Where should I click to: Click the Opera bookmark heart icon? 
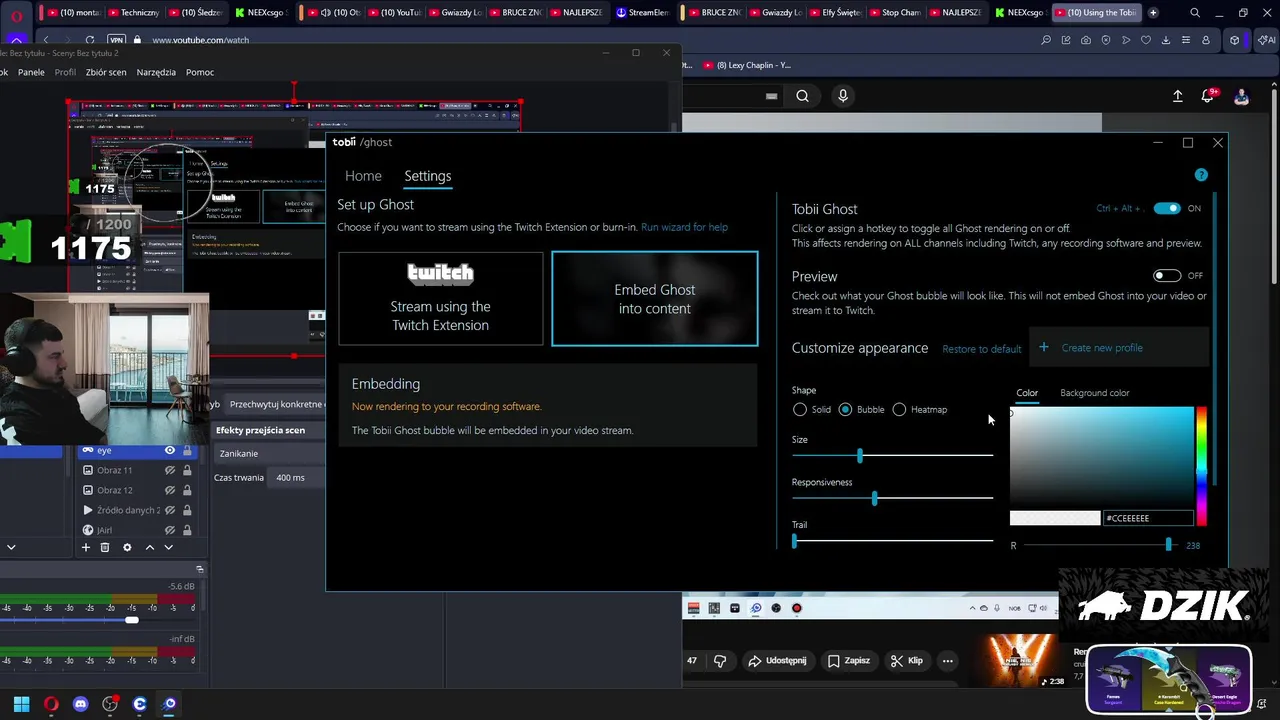1146,40
